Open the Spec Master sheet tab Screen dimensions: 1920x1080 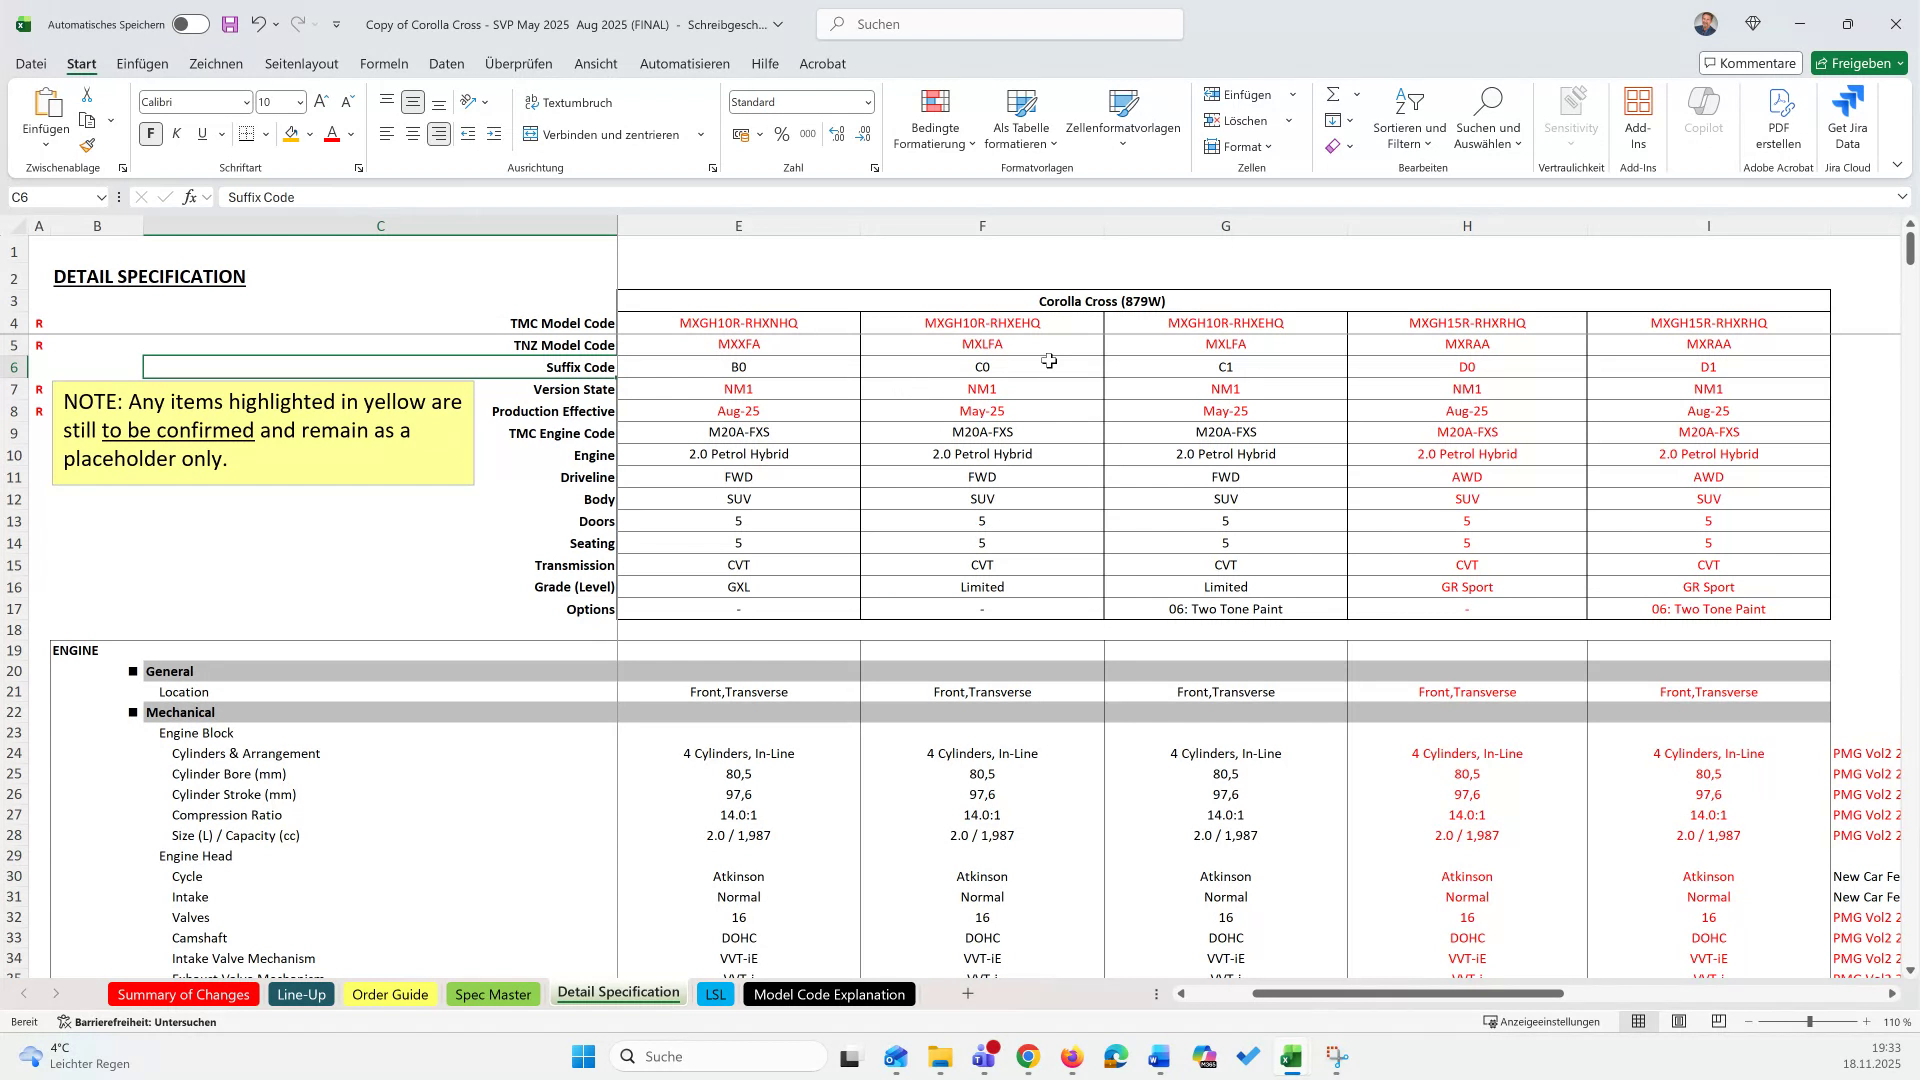pos(493,994)
